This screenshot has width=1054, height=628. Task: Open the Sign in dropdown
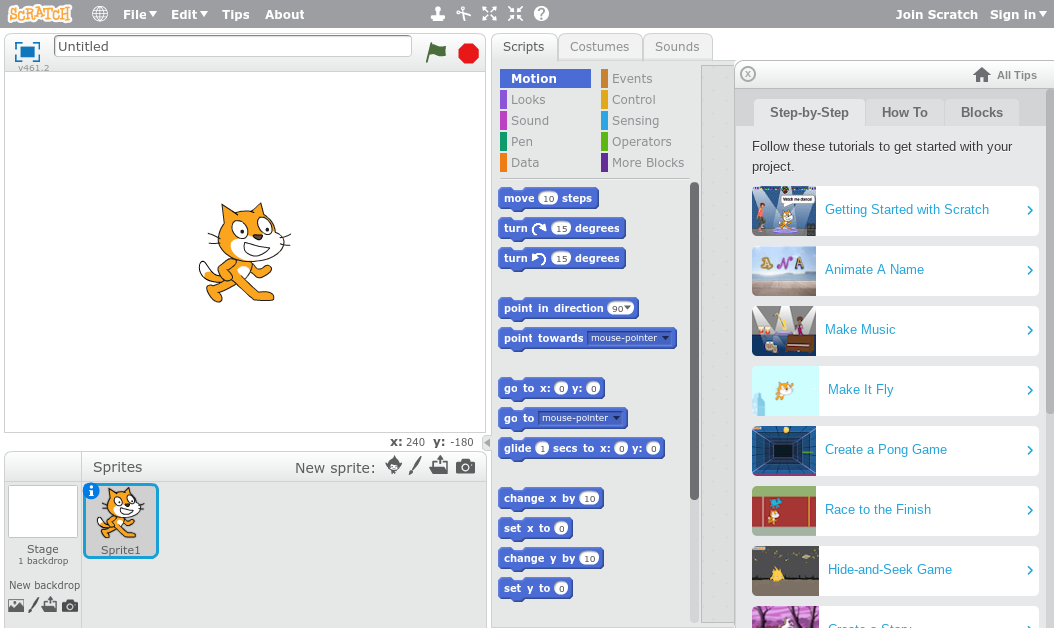1018,14
